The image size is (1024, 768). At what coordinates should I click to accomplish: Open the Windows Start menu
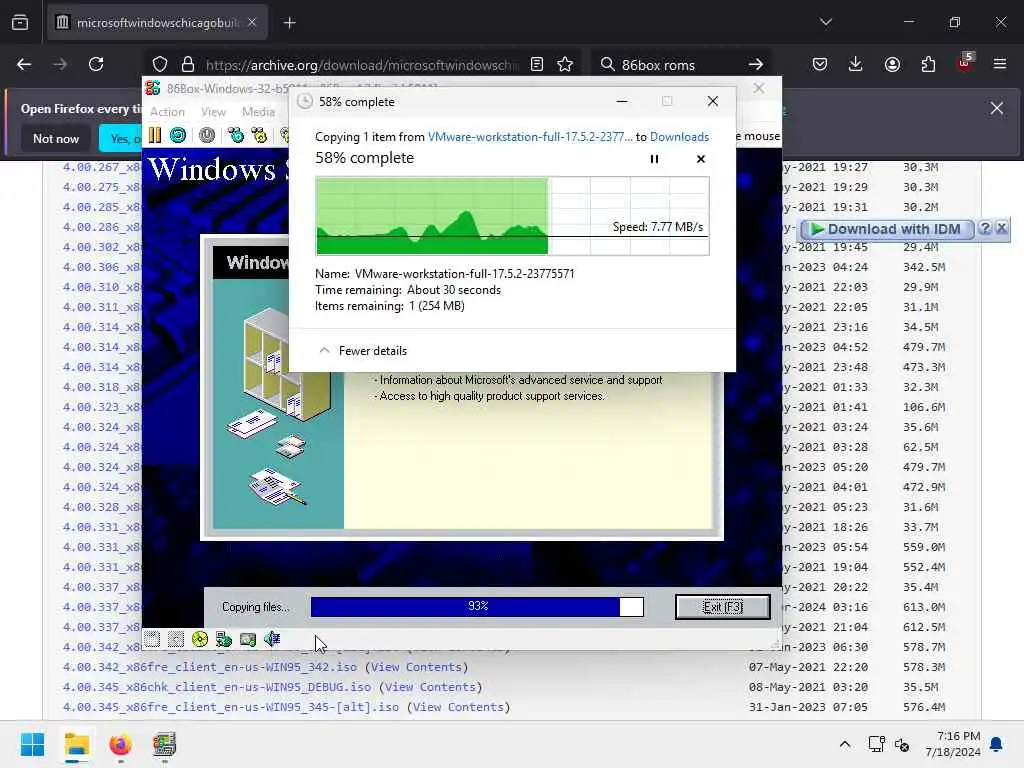coord(32,744)
